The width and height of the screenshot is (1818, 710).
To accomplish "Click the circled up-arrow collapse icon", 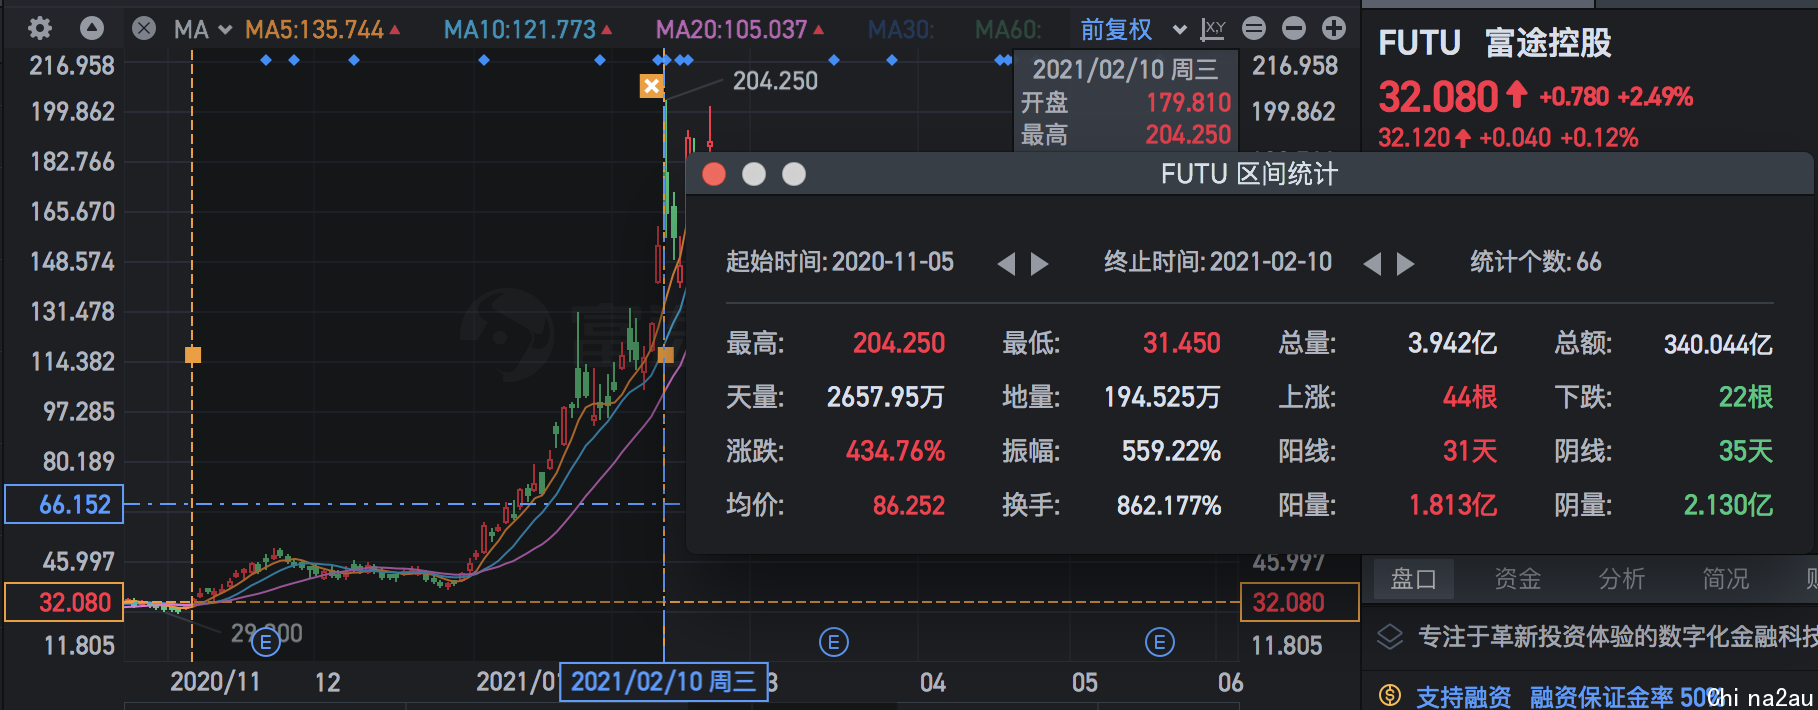I will (x=92, y=28).
